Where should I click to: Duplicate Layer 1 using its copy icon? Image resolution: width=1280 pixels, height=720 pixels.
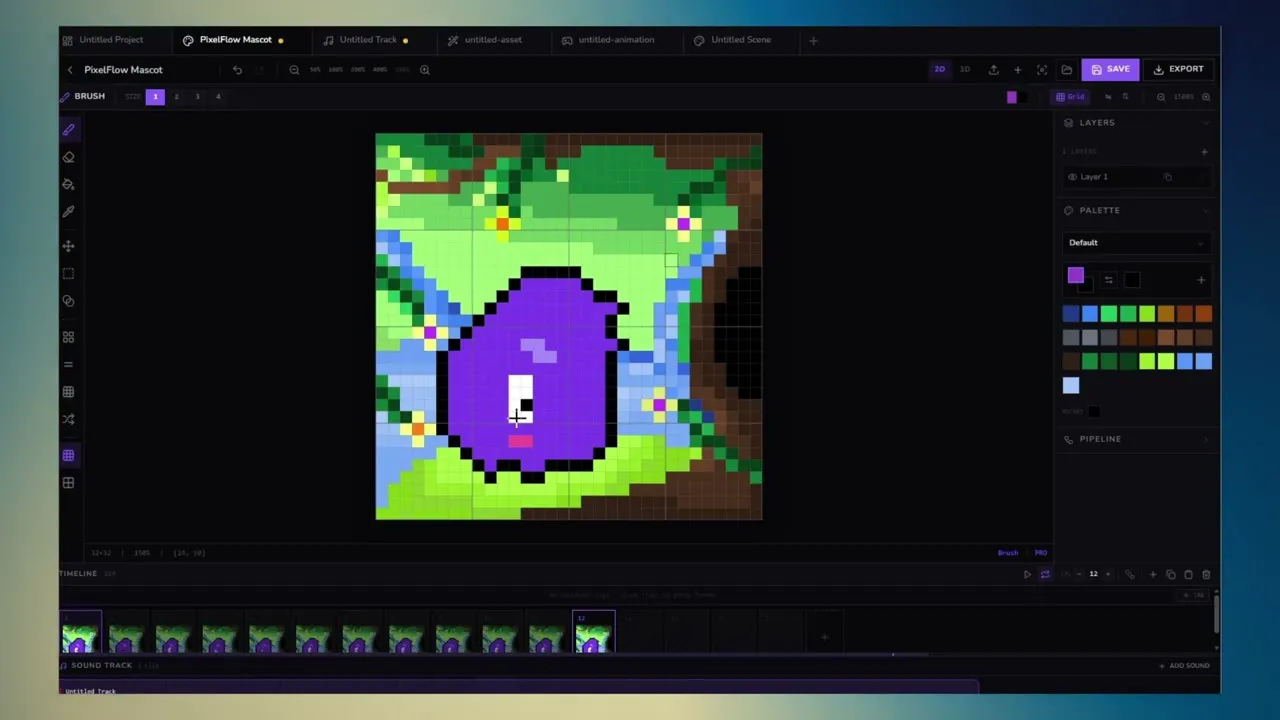1167,177
